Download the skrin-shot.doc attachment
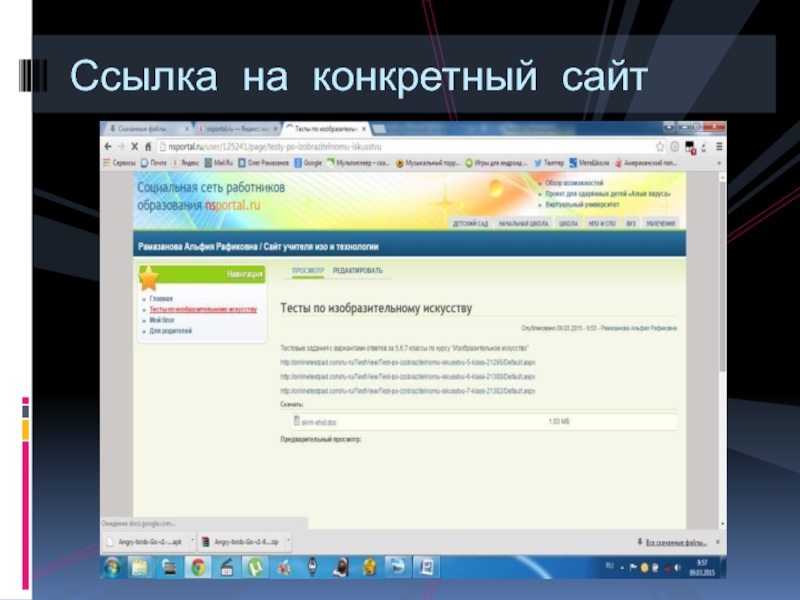Image resolution: width=800 pixels, height=600 pixels. (319, 422)
